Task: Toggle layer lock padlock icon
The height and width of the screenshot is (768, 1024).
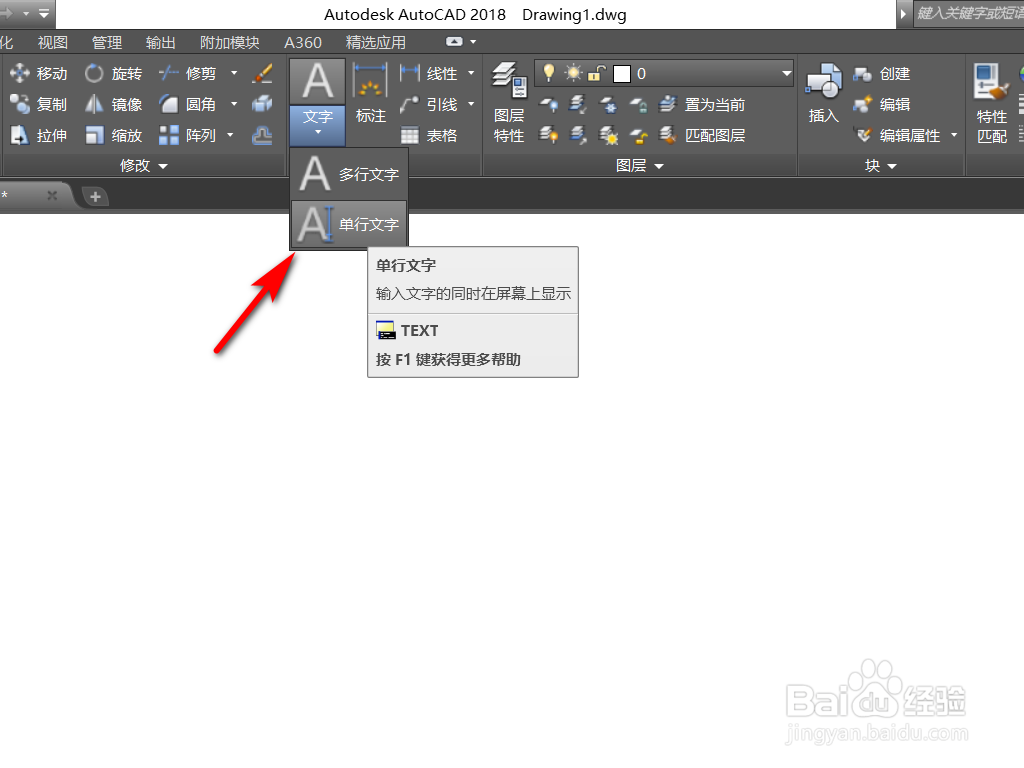Action: [596, 73]
